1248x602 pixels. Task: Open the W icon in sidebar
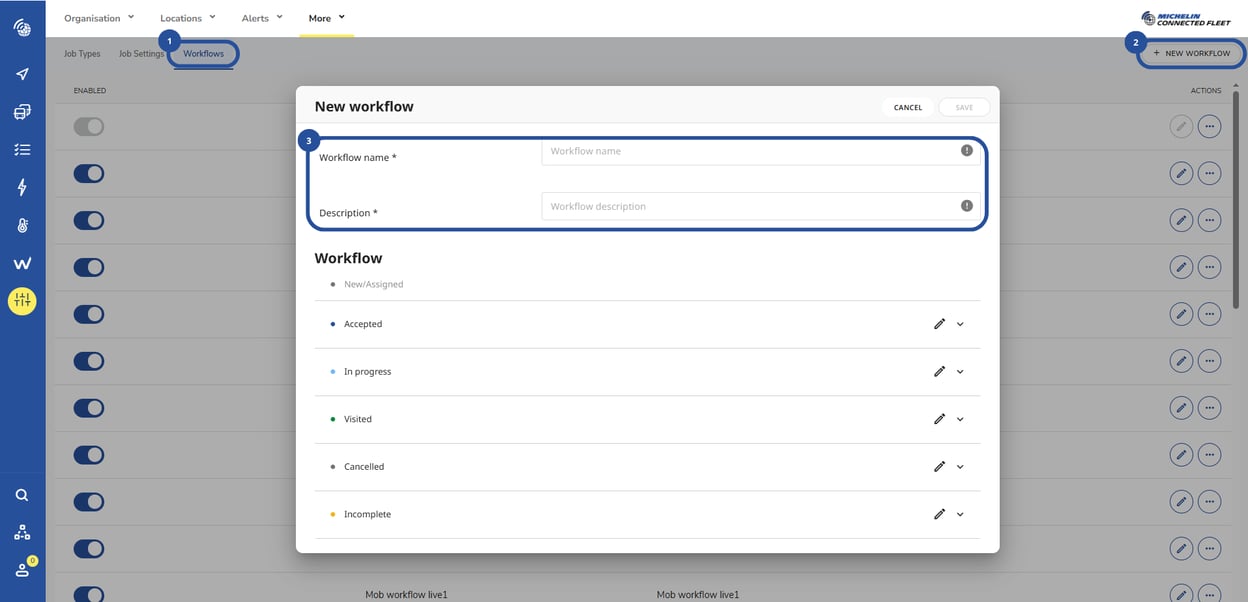pos(22,264)
